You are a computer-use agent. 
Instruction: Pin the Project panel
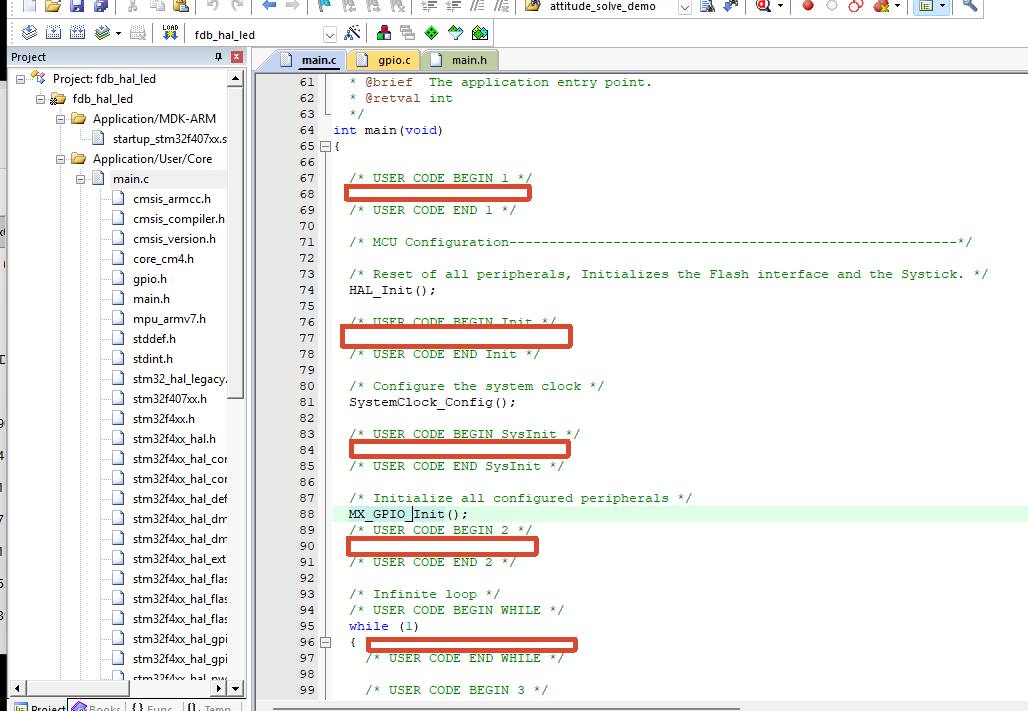point(218,57)
